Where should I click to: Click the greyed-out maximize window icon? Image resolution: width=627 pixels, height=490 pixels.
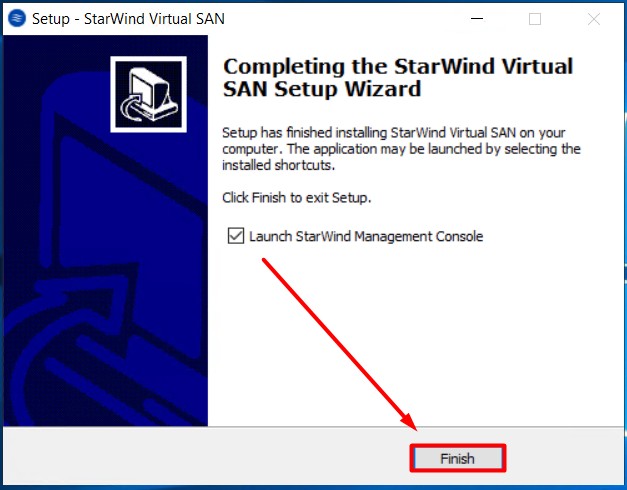[x=535, y=19]
